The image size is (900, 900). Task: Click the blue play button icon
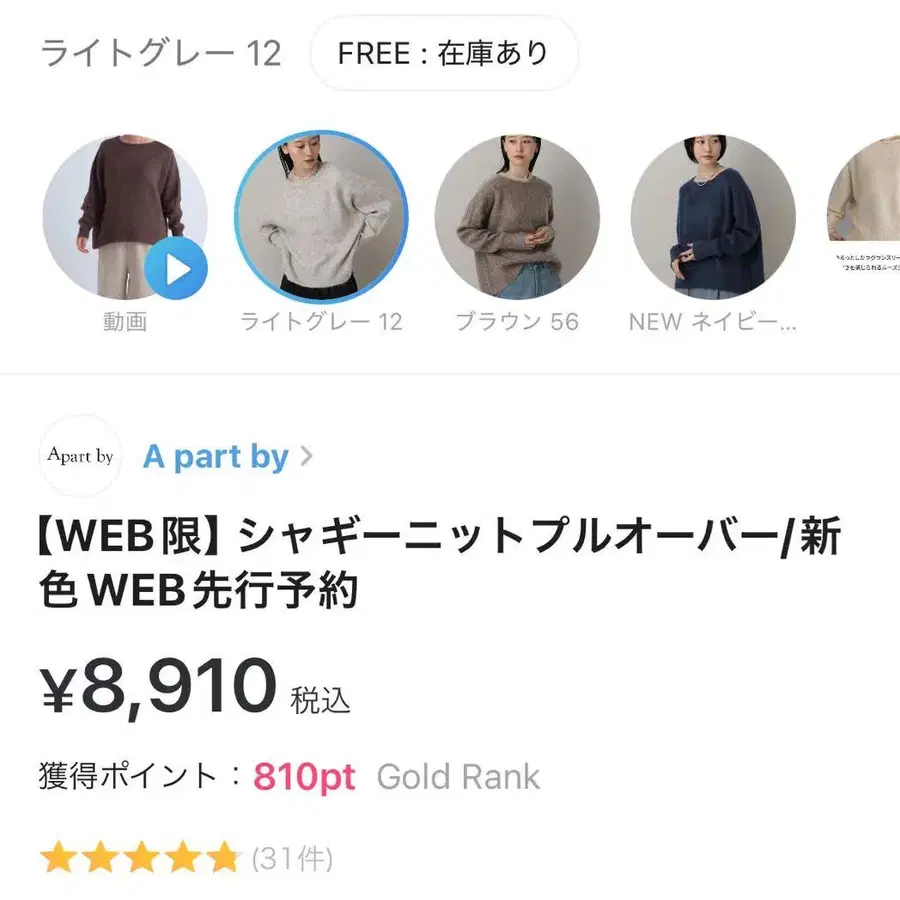tap(176, 268)
